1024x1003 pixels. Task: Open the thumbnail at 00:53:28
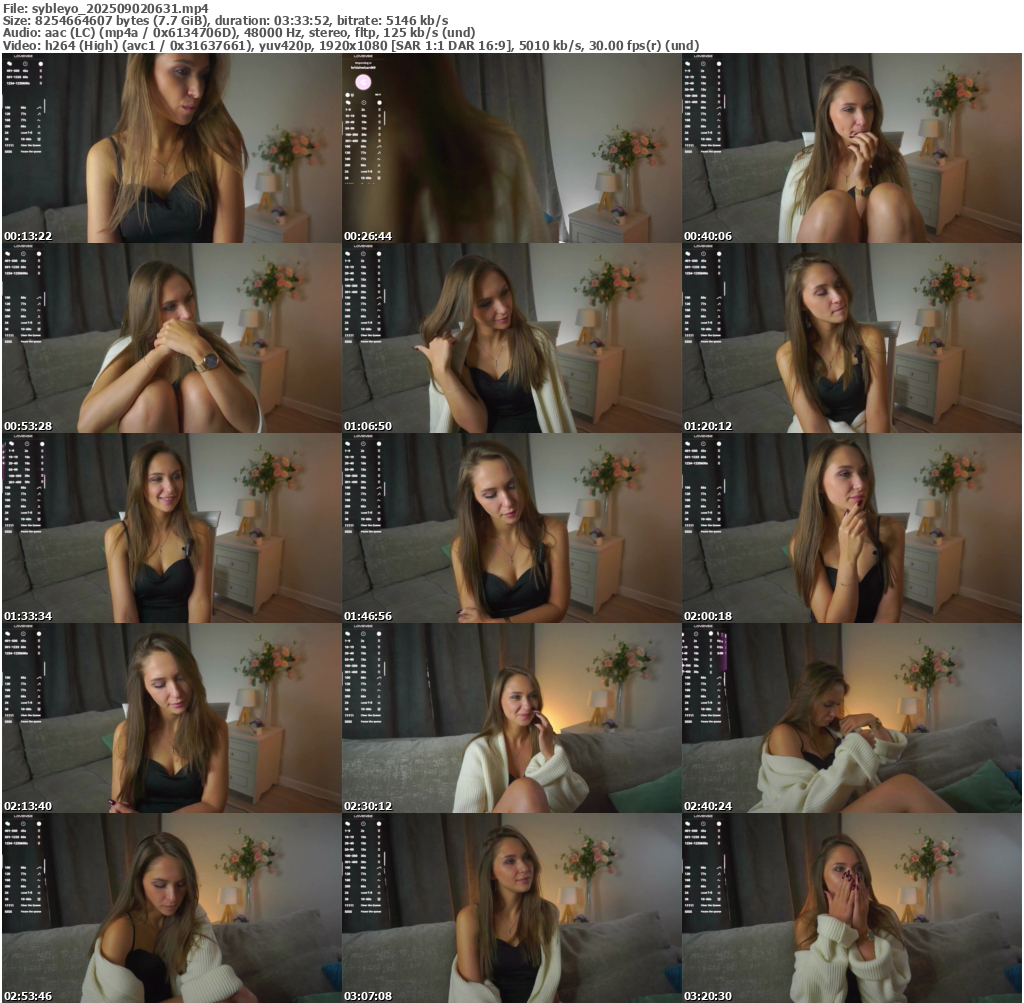coord(172,338)
